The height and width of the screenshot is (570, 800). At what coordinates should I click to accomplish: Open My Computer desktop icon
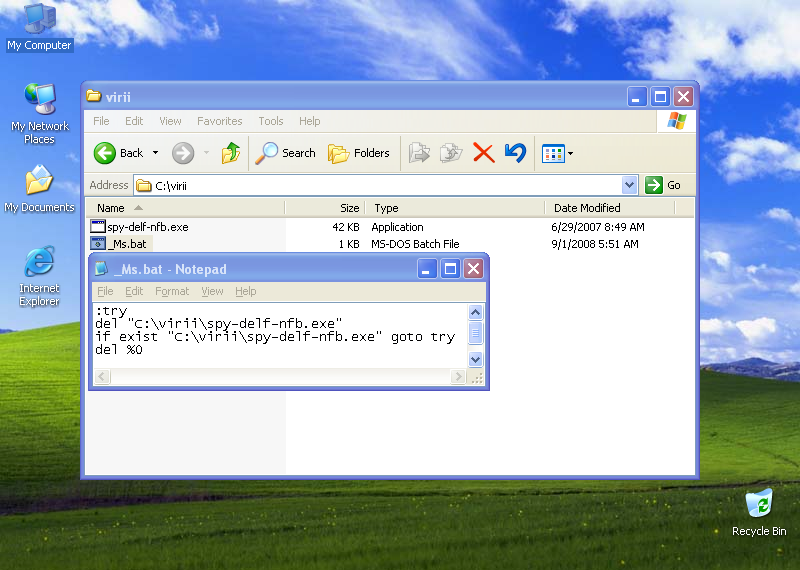(40, 26)
